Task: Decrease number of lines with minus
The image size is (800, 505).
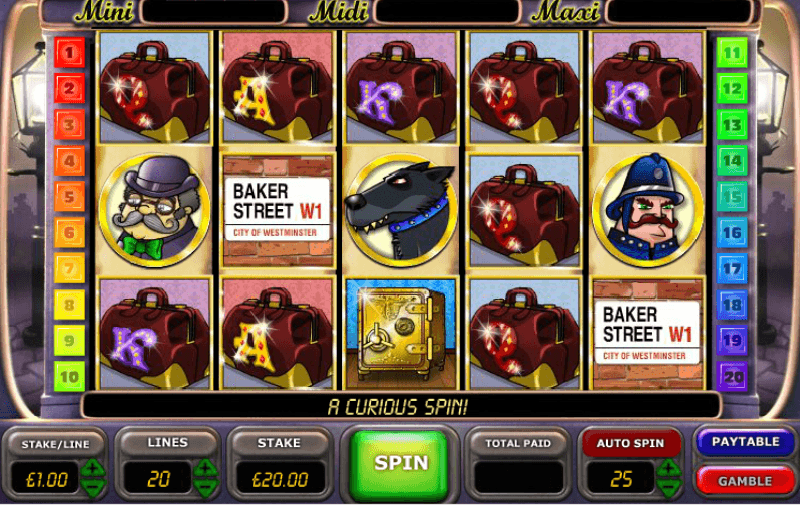Action: (205, 488)
